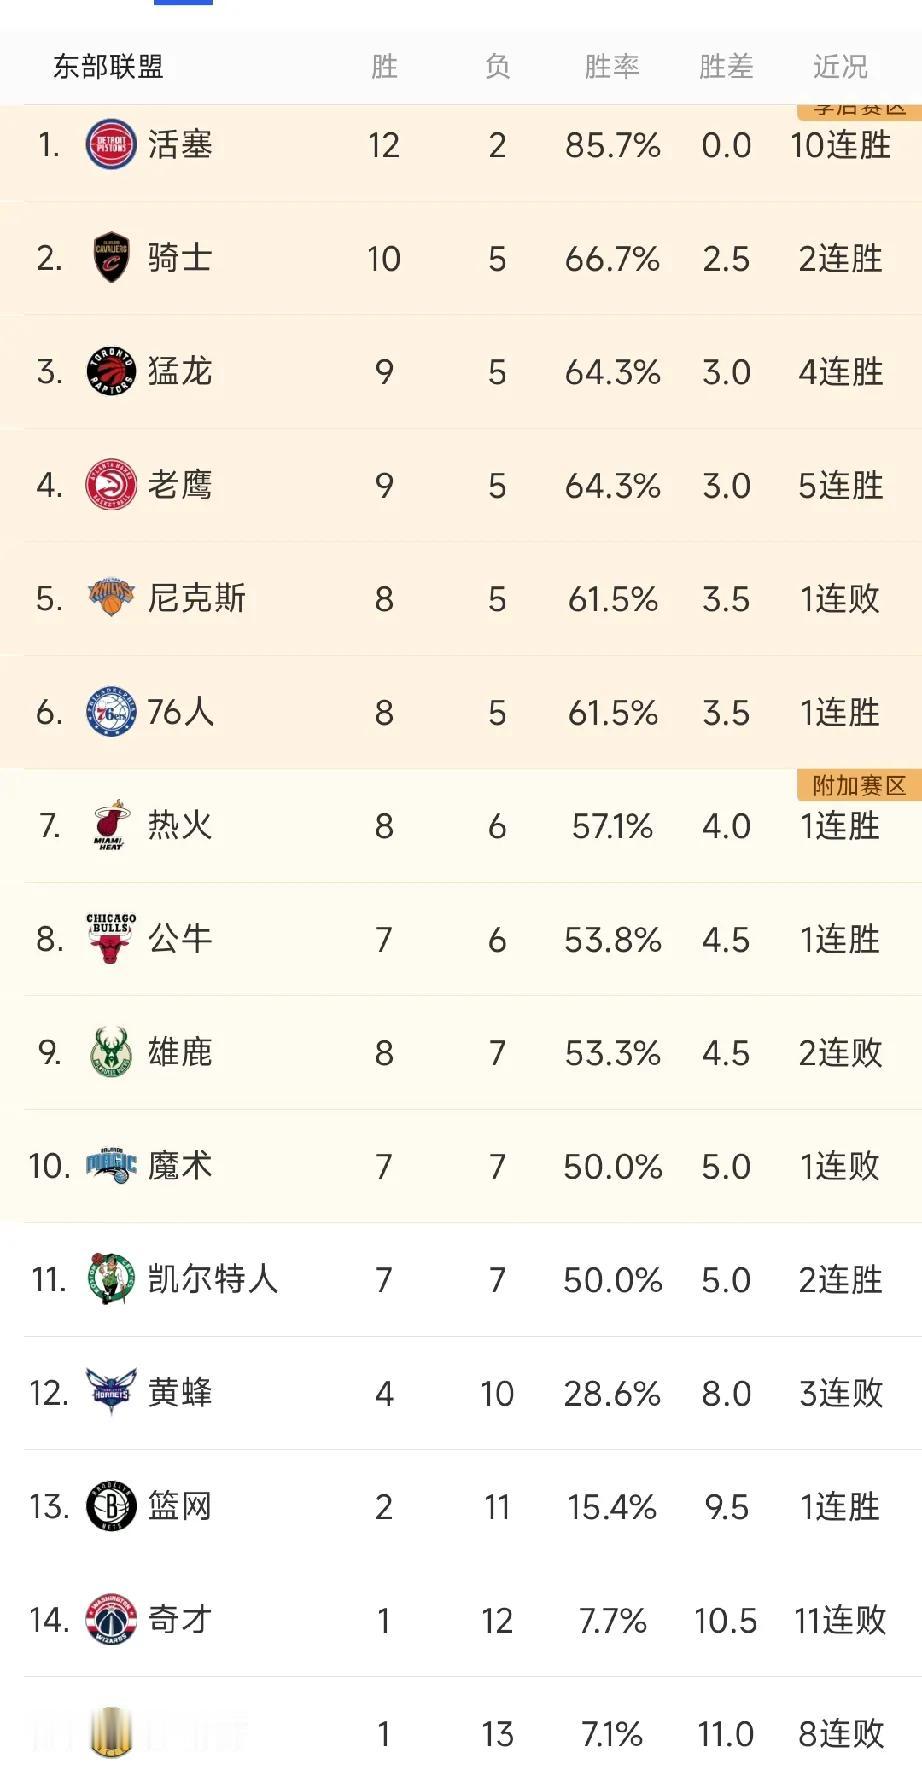The width and height of the screenshot is (922, 1770).
Task: Select the blue tab indicator at top
Action: [x=184, y=5]
